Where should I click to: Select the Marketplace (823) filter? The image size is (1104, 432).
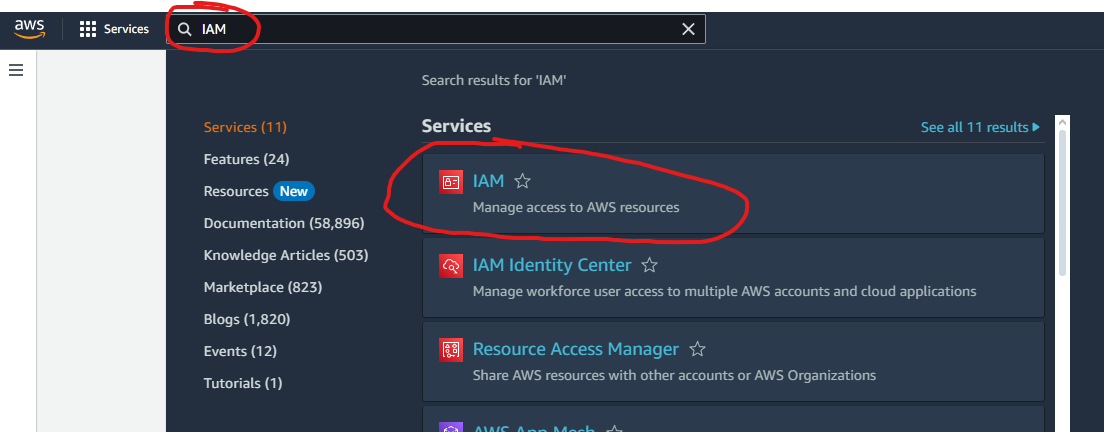coord(263,287)
